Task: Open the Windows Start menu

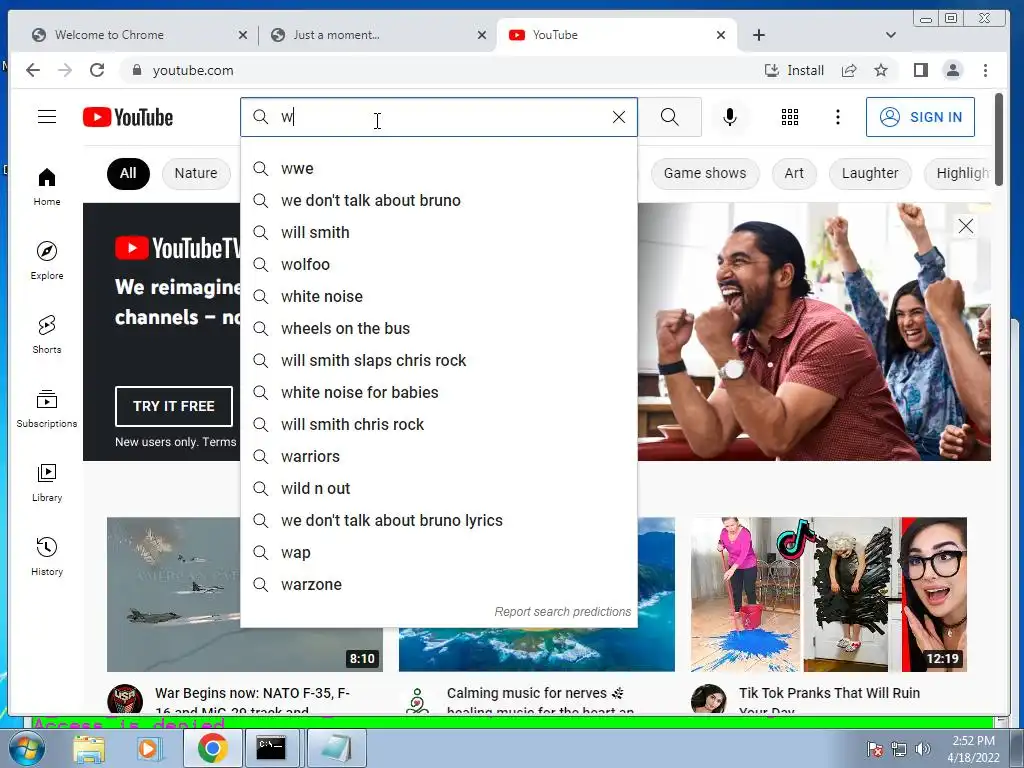Action: [25, 748]
